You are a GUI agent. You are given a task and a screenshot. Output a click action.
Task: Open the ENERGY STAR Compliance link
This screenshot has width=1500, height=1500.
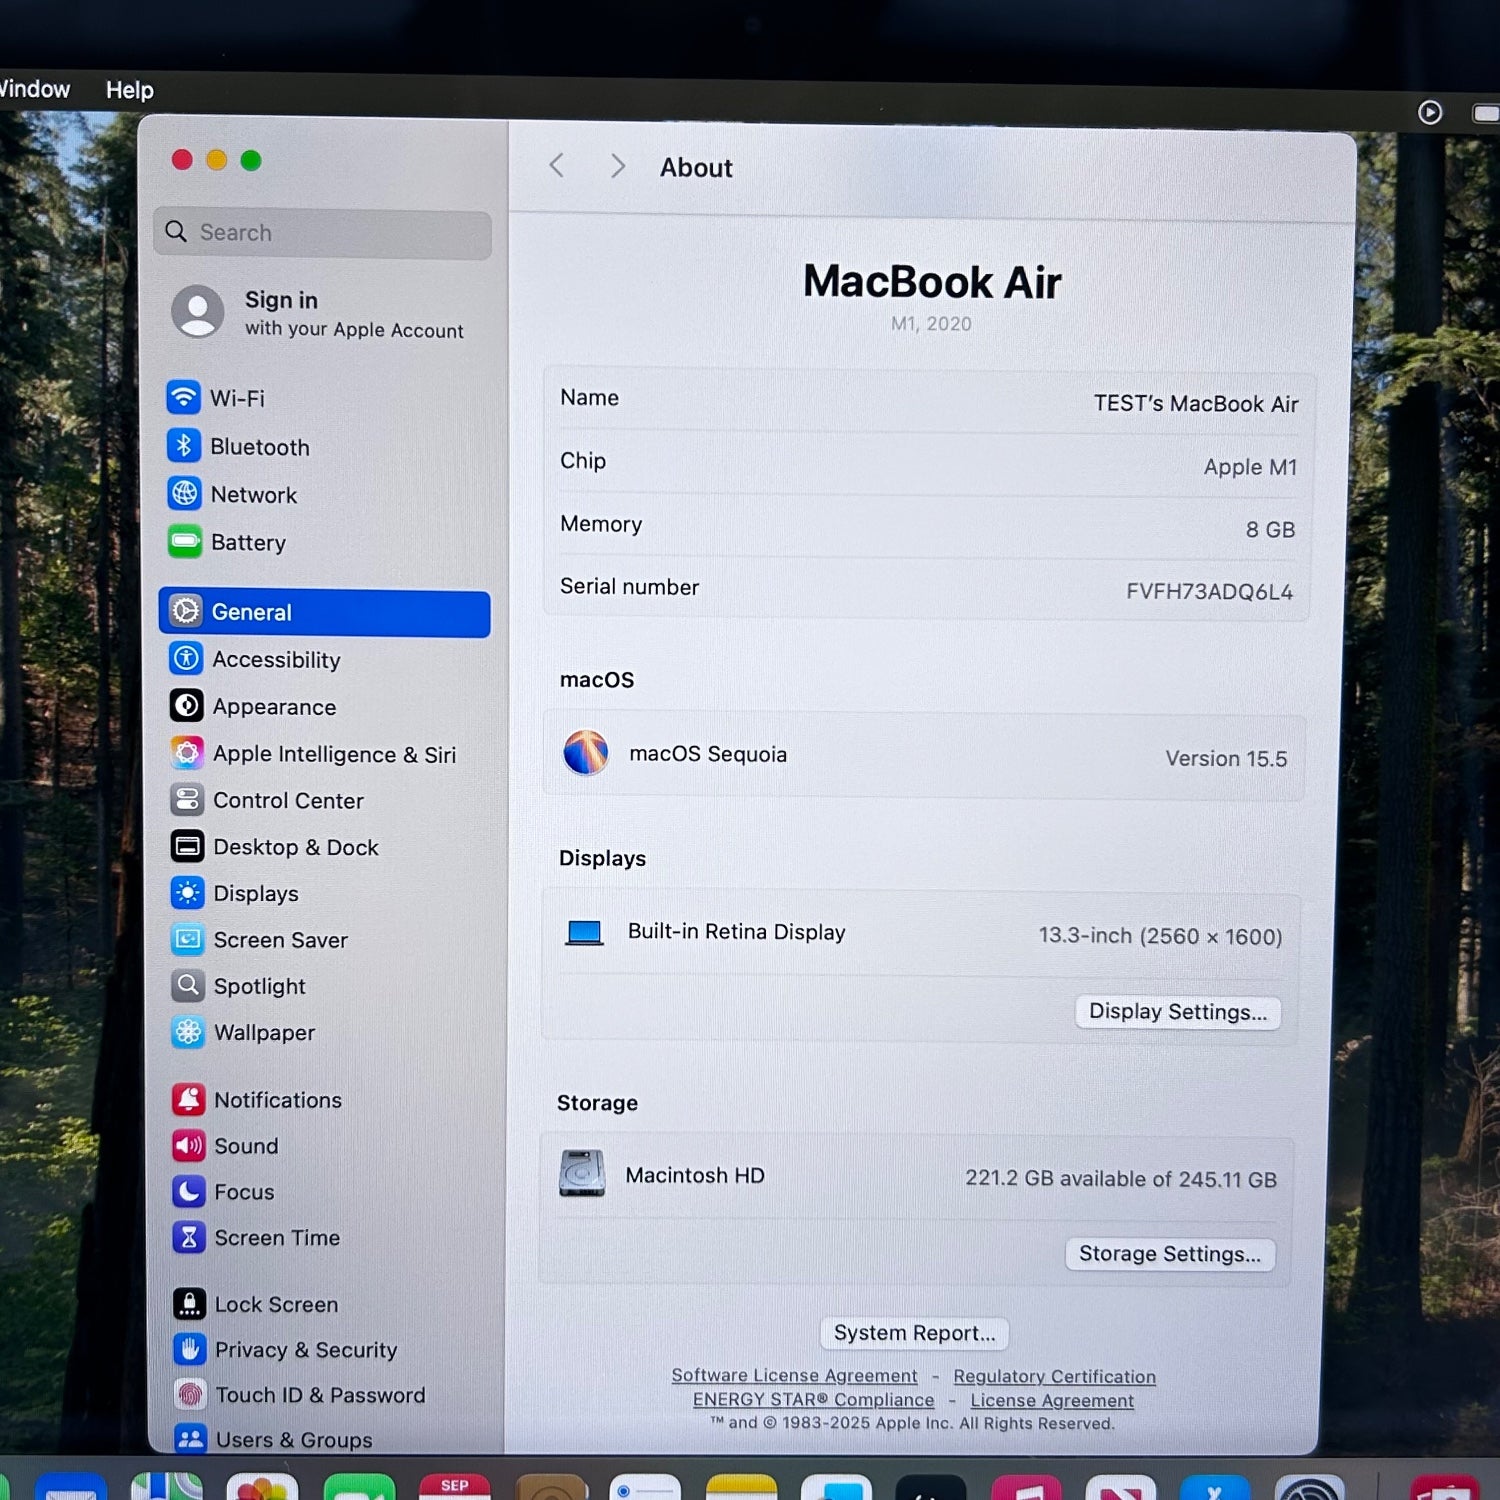[813, 1400]
